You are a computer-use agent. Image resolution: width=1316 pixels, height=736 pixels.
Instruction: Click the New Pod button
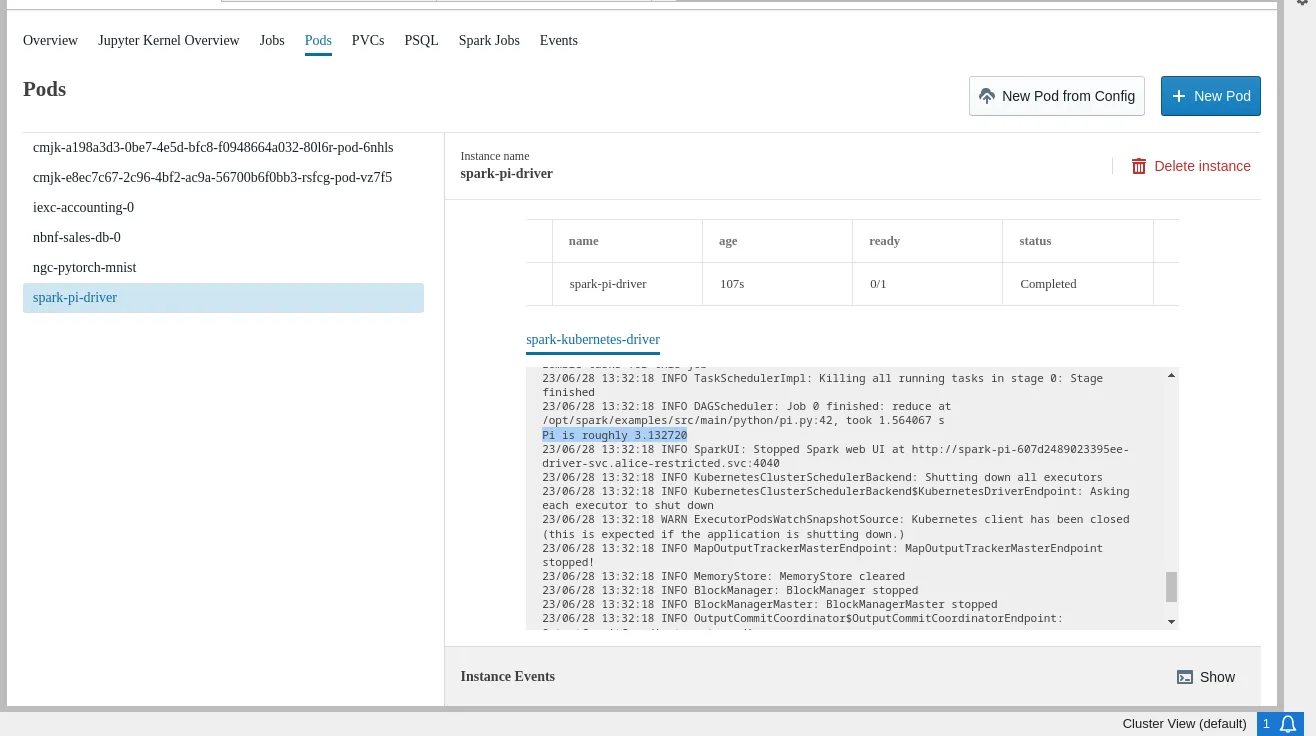point(1211,96)
